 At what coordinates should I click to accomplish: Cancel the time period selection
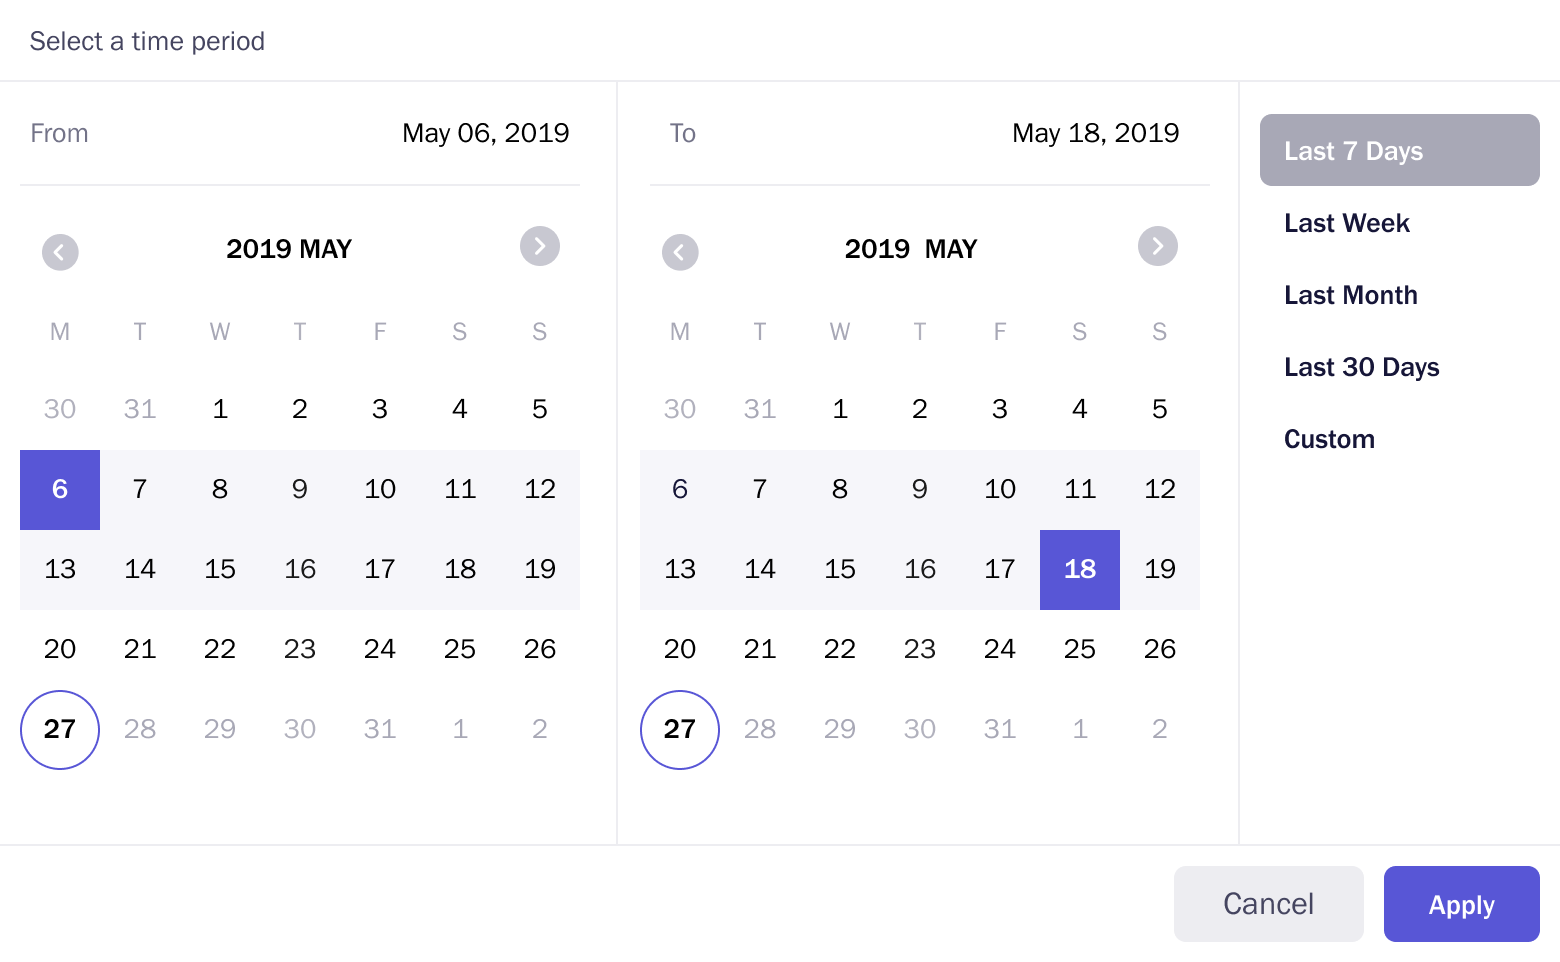pyautogui.click(x=1268, y=904)
